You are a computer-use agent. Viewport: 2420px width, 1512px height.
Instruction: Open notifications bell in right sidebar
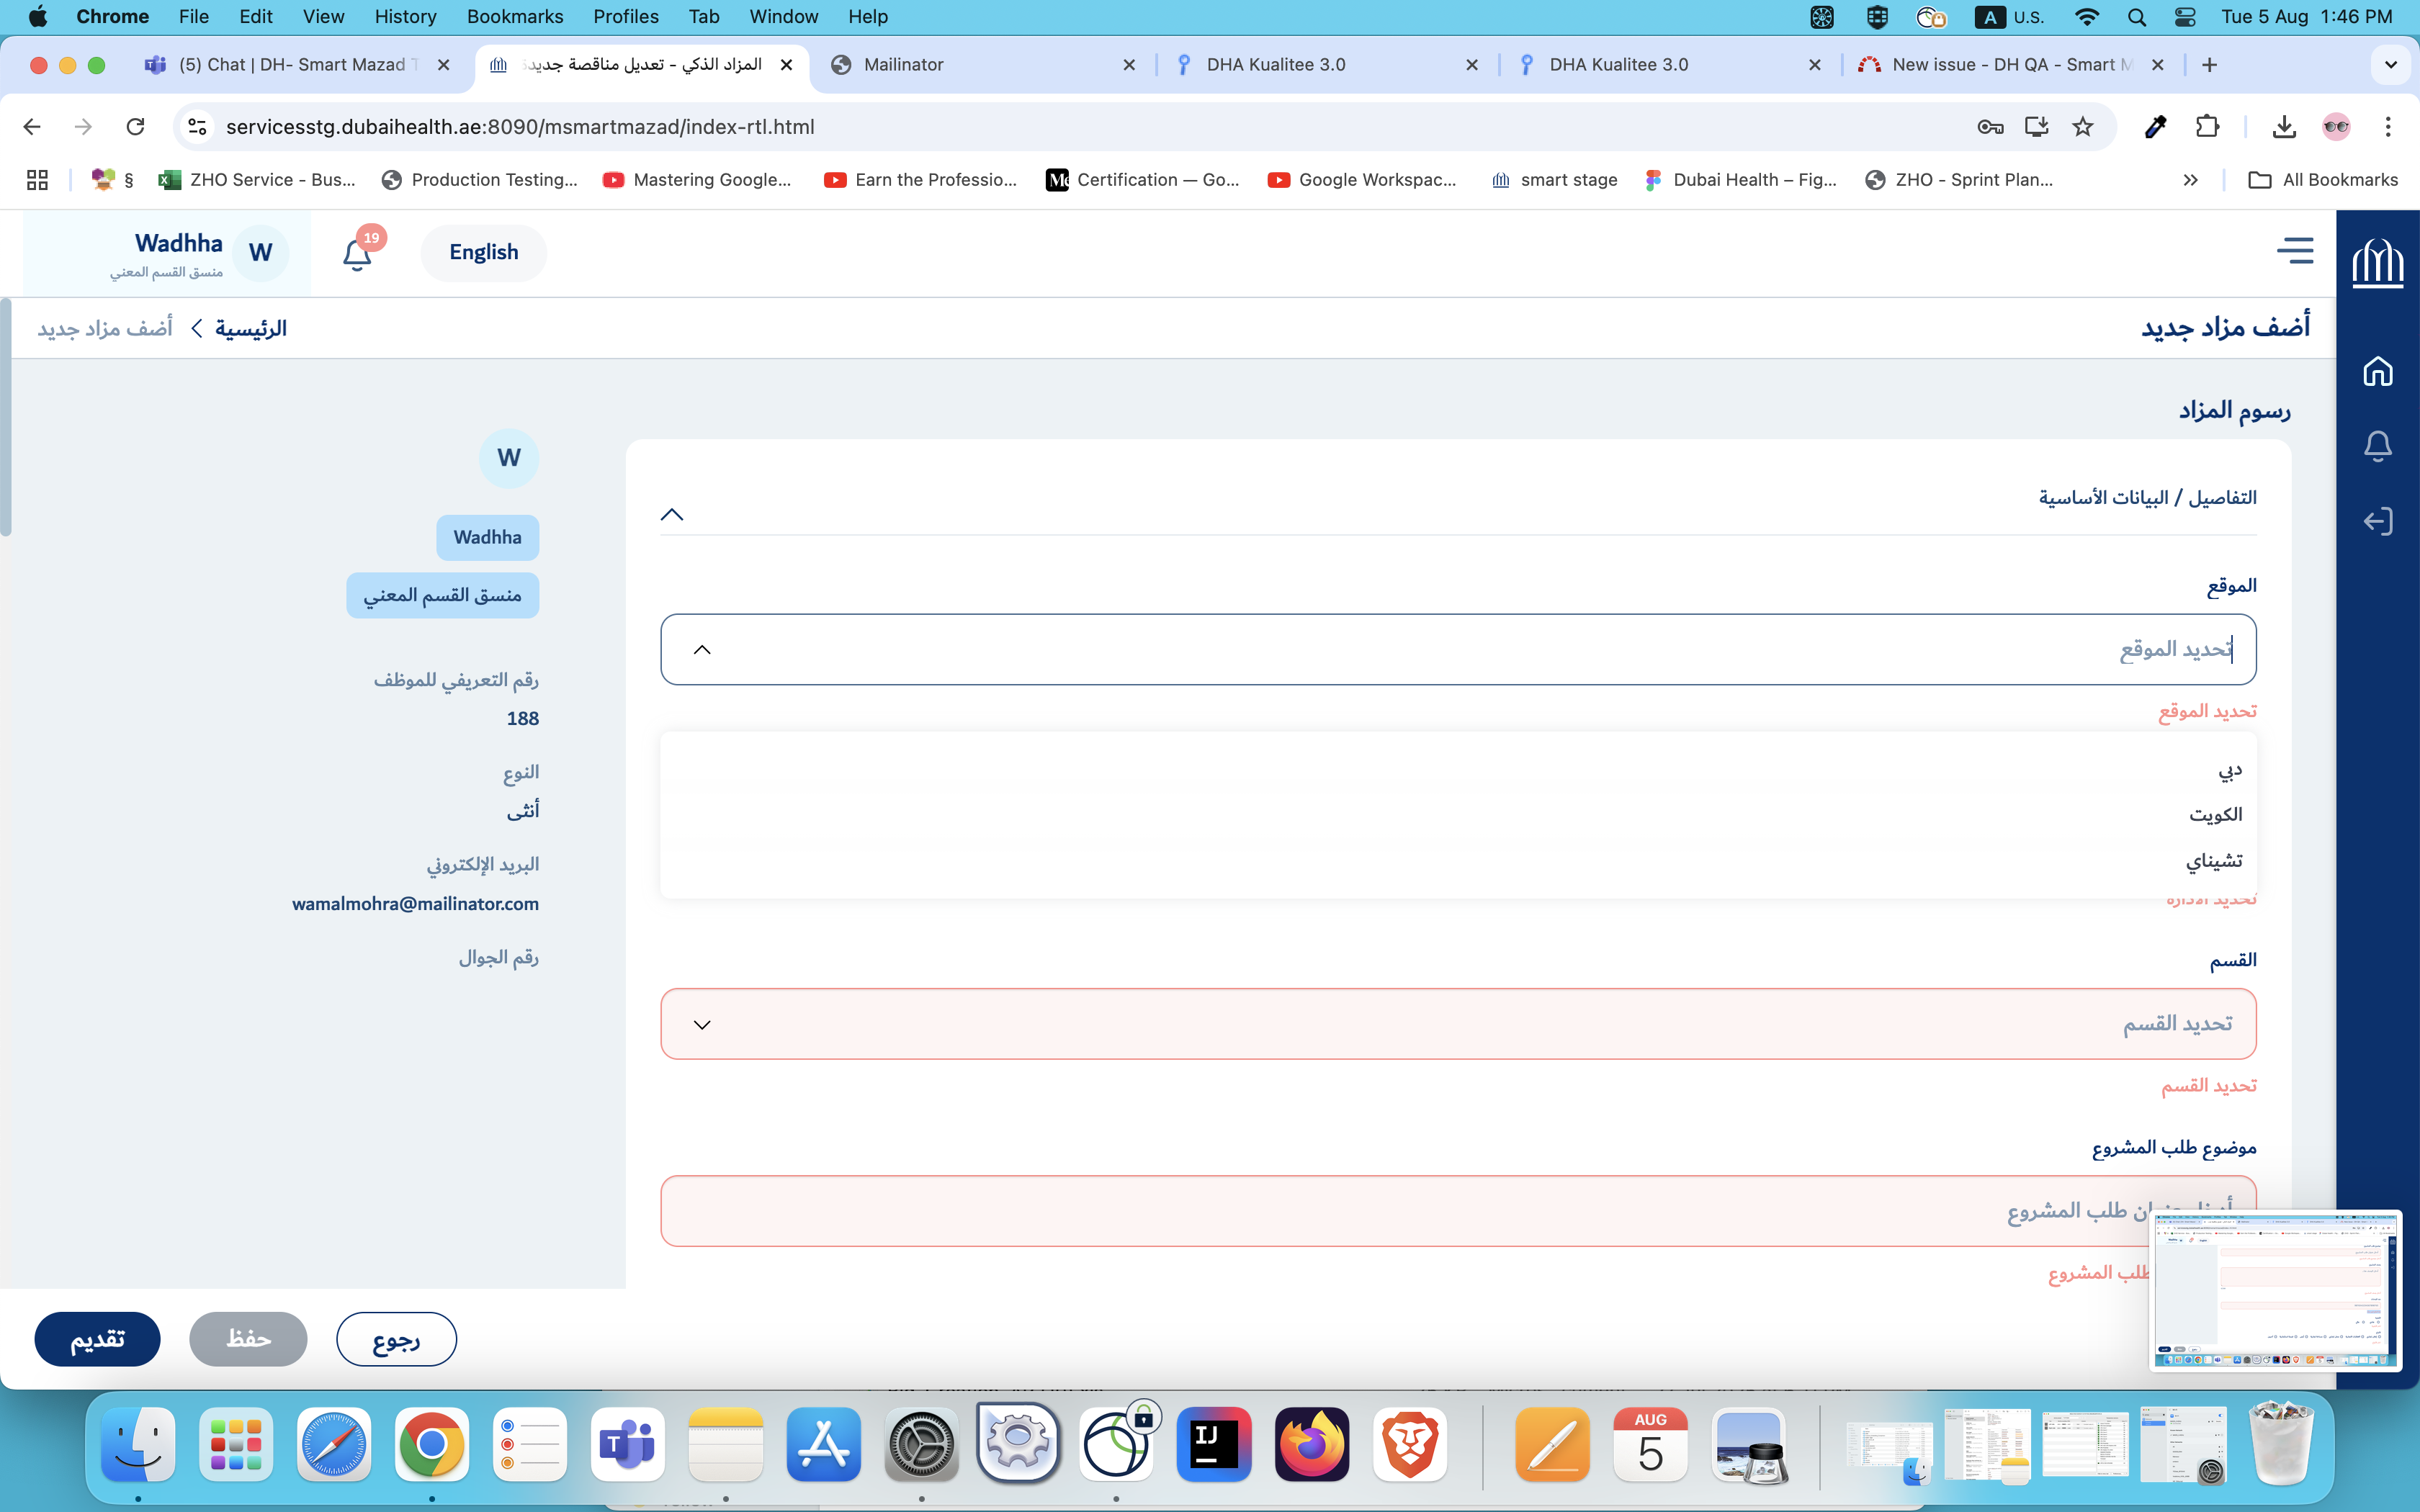(2377, 446)
